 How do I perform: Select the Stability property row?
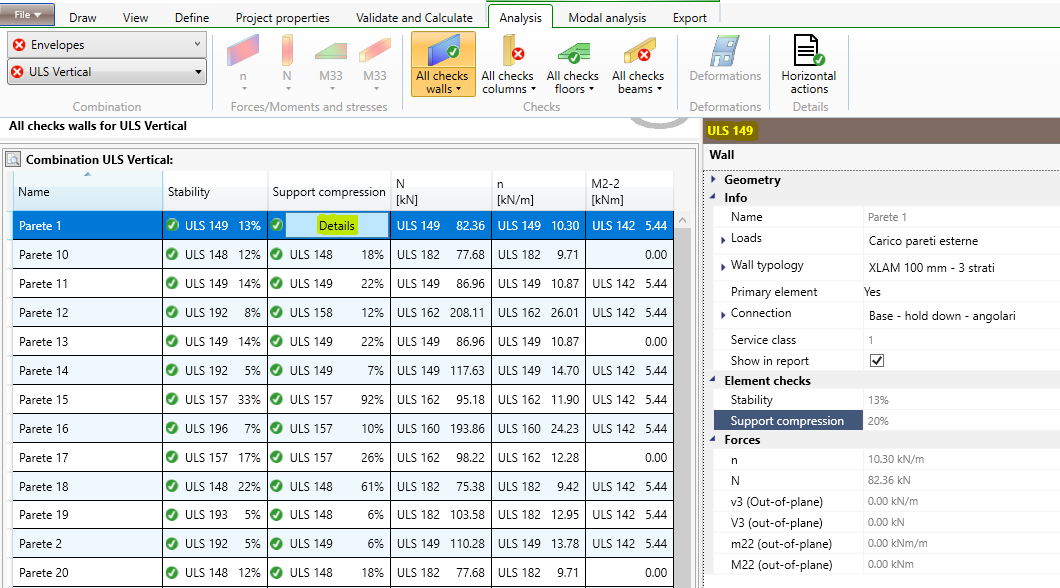886,399
